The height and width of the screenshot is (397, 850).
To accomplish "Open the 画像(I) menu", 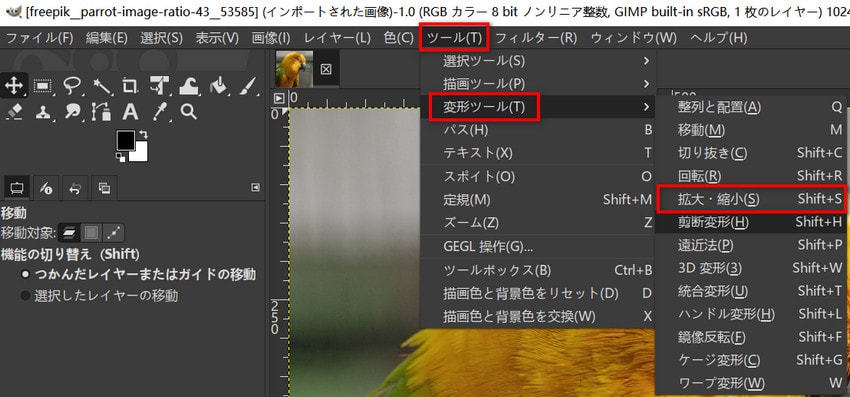I will pos(271,38).
